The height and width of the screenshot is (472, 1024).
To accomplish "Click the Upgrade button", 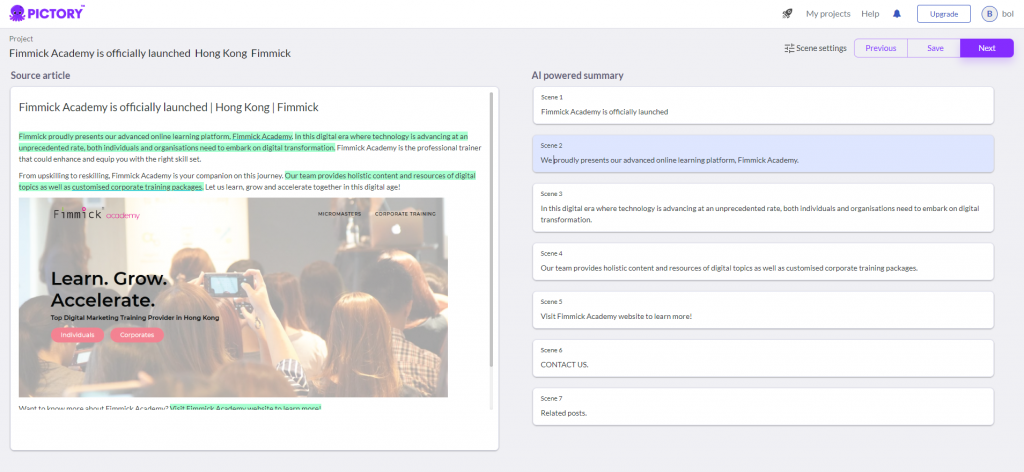I will pyautogui.click(x=944, y=14).
